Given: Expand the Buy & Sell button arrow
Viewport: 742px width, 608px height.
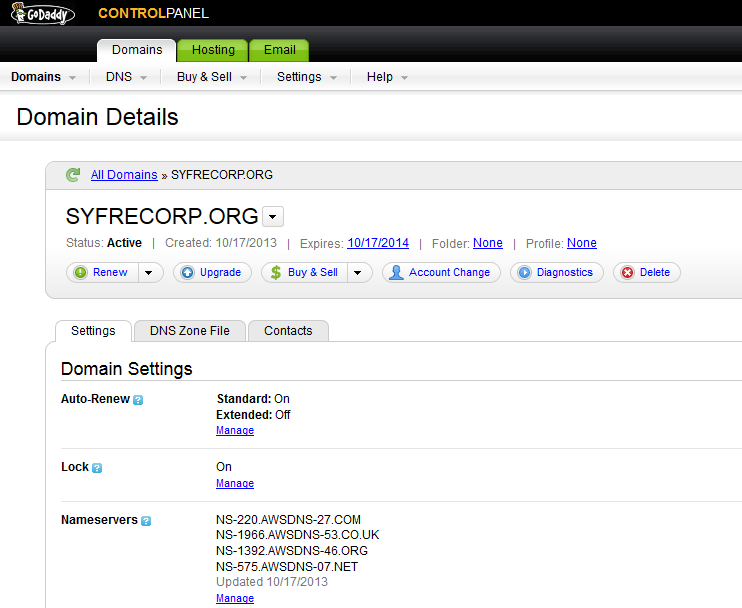Looking at the screenshot, I should coord(358,273).
